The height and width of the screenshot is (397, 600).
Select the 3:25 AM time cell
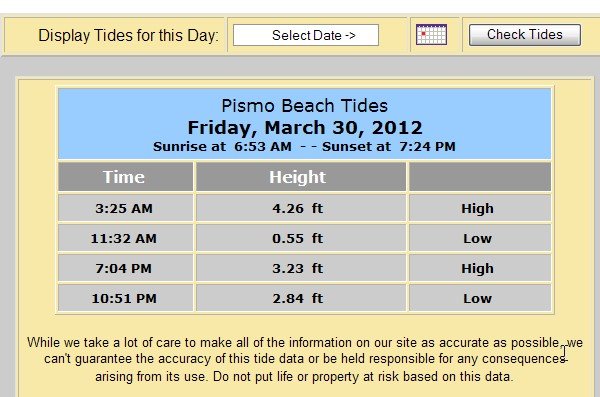(125, 208)
